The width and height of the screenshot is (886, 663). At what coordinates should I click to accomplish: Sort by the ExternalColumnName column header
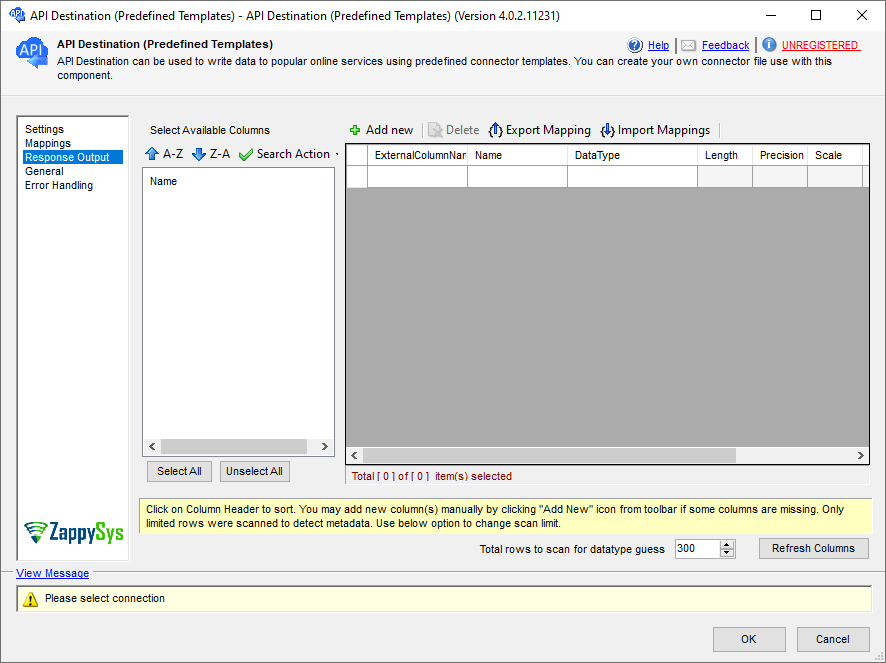[417, 155]
